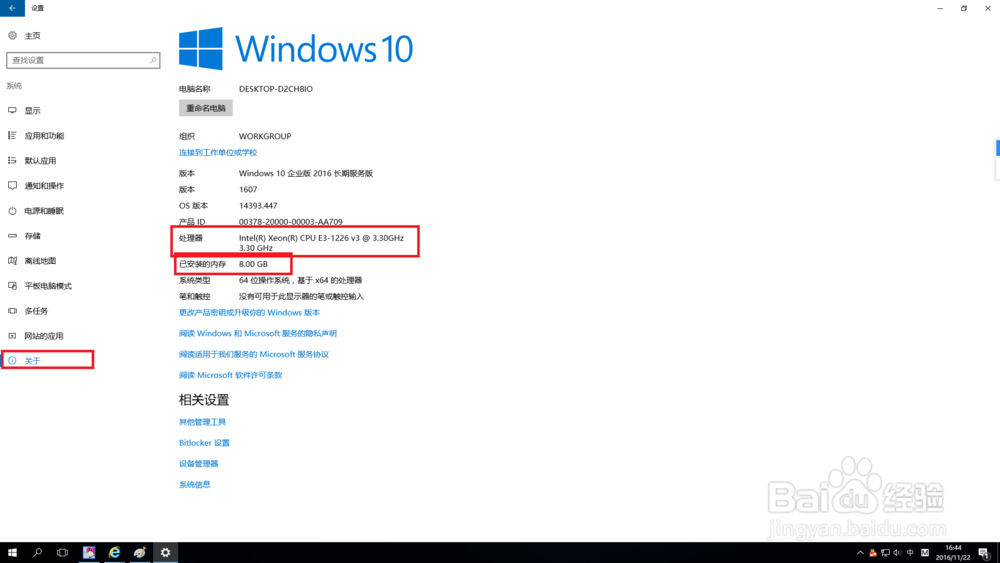Click the M input method tray icon
Image resolution: width=1000 pixels, height=563 pixels.
tap(925, 553)
